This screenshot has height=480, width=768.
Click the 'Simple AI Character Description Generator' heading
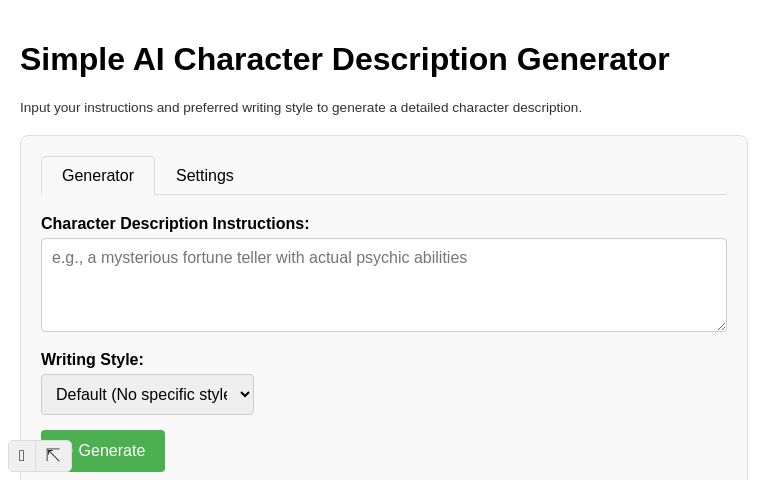(x=344, y=59)
